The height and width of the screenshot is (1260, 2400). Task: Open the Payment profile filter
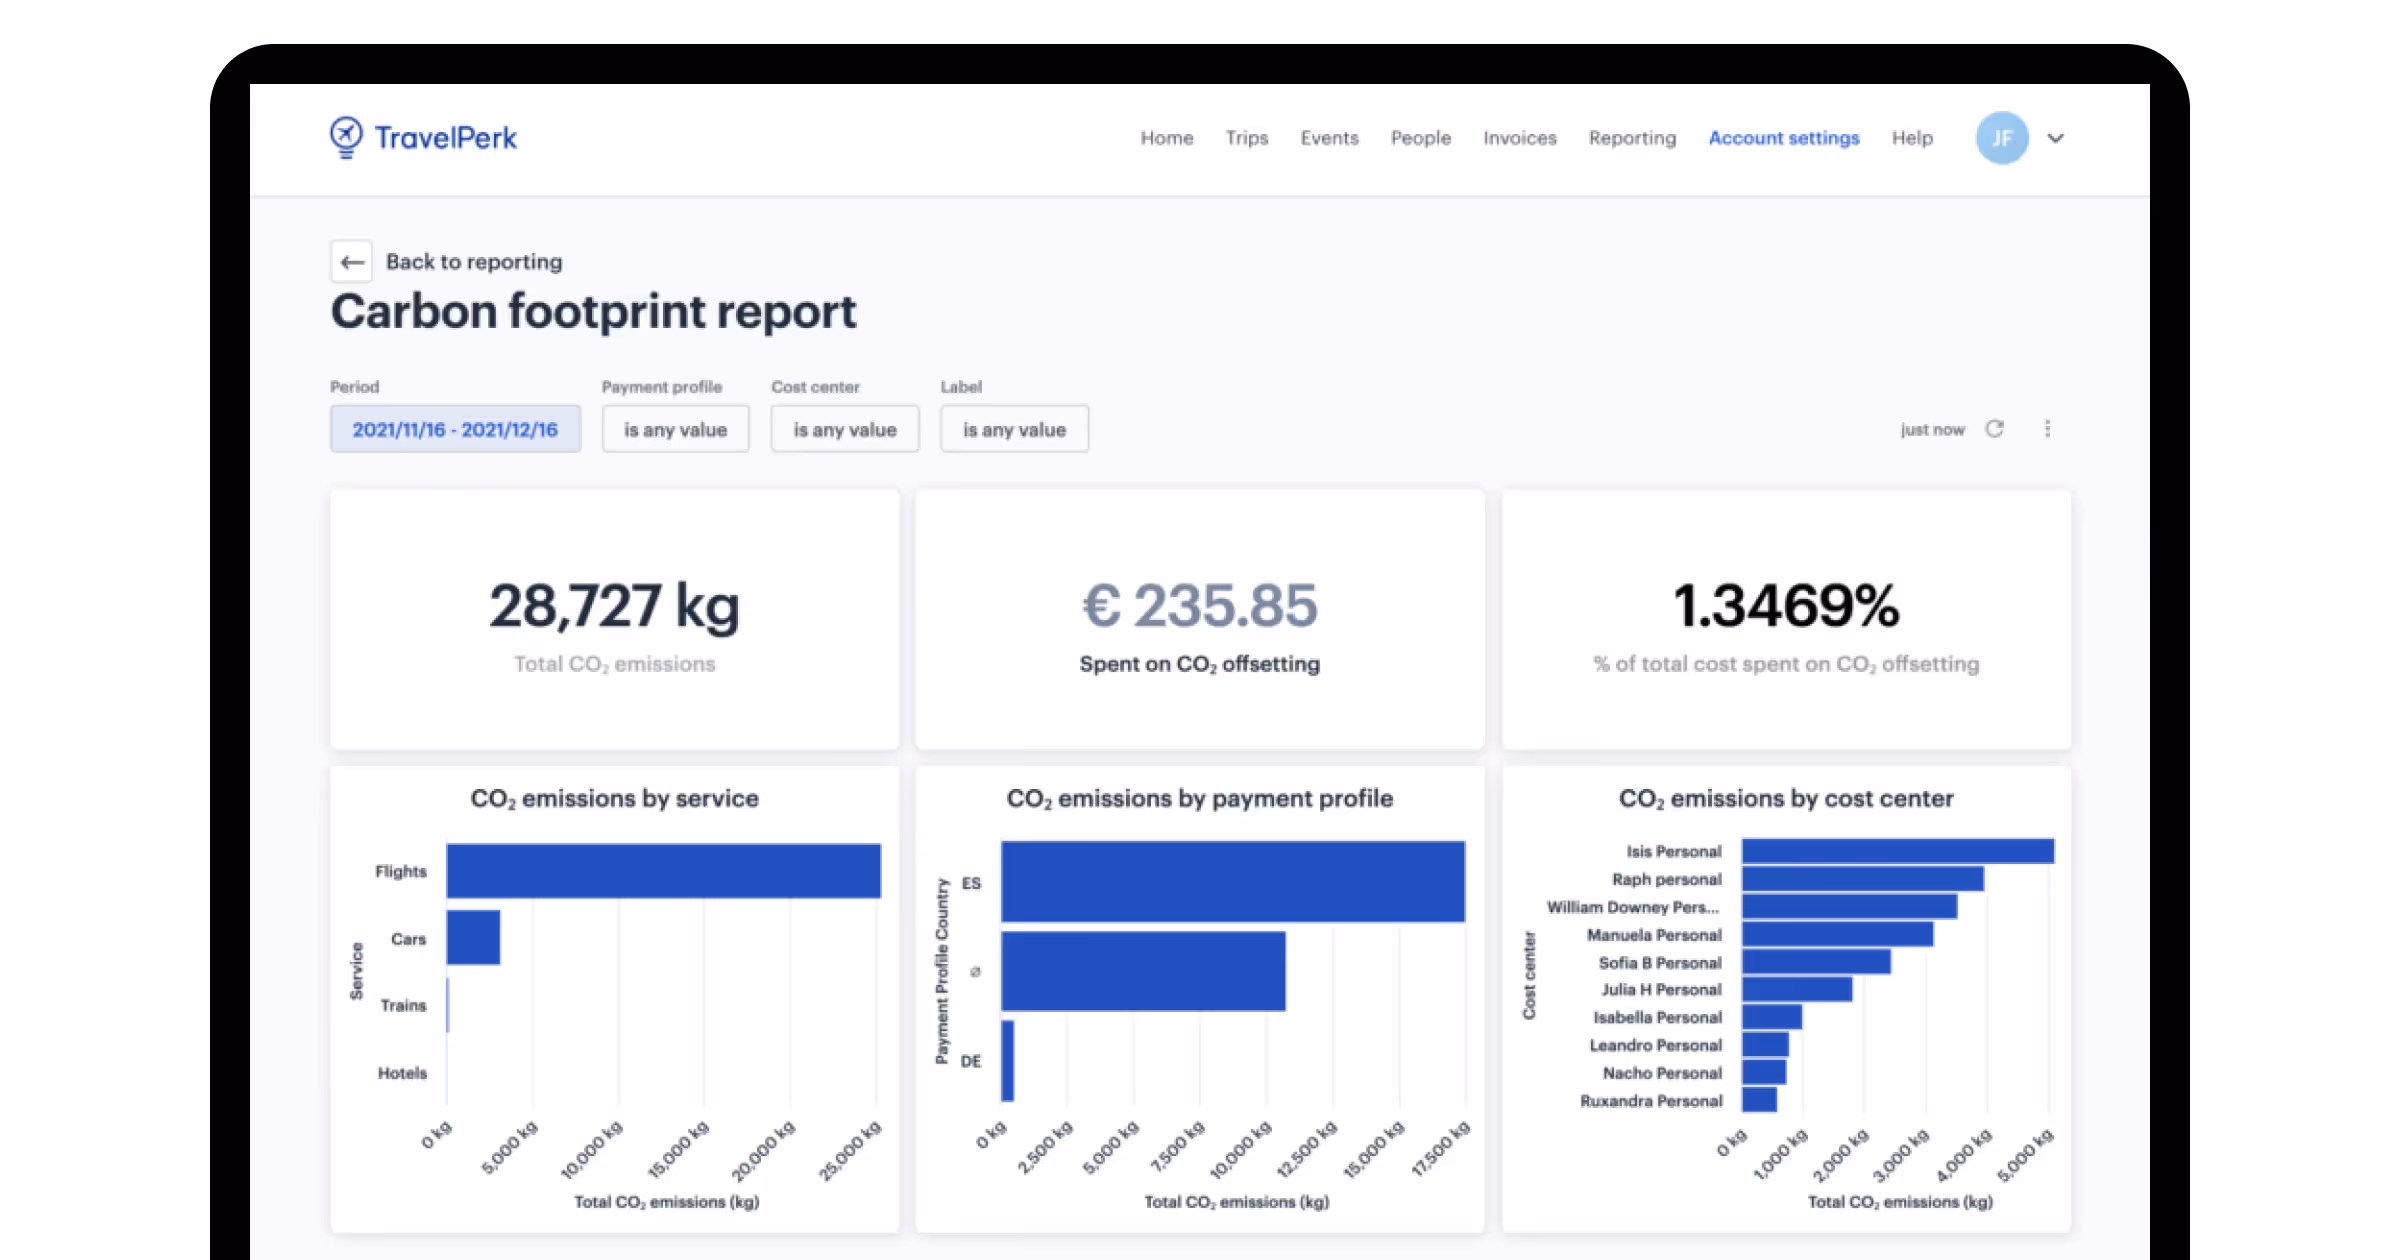675,429
